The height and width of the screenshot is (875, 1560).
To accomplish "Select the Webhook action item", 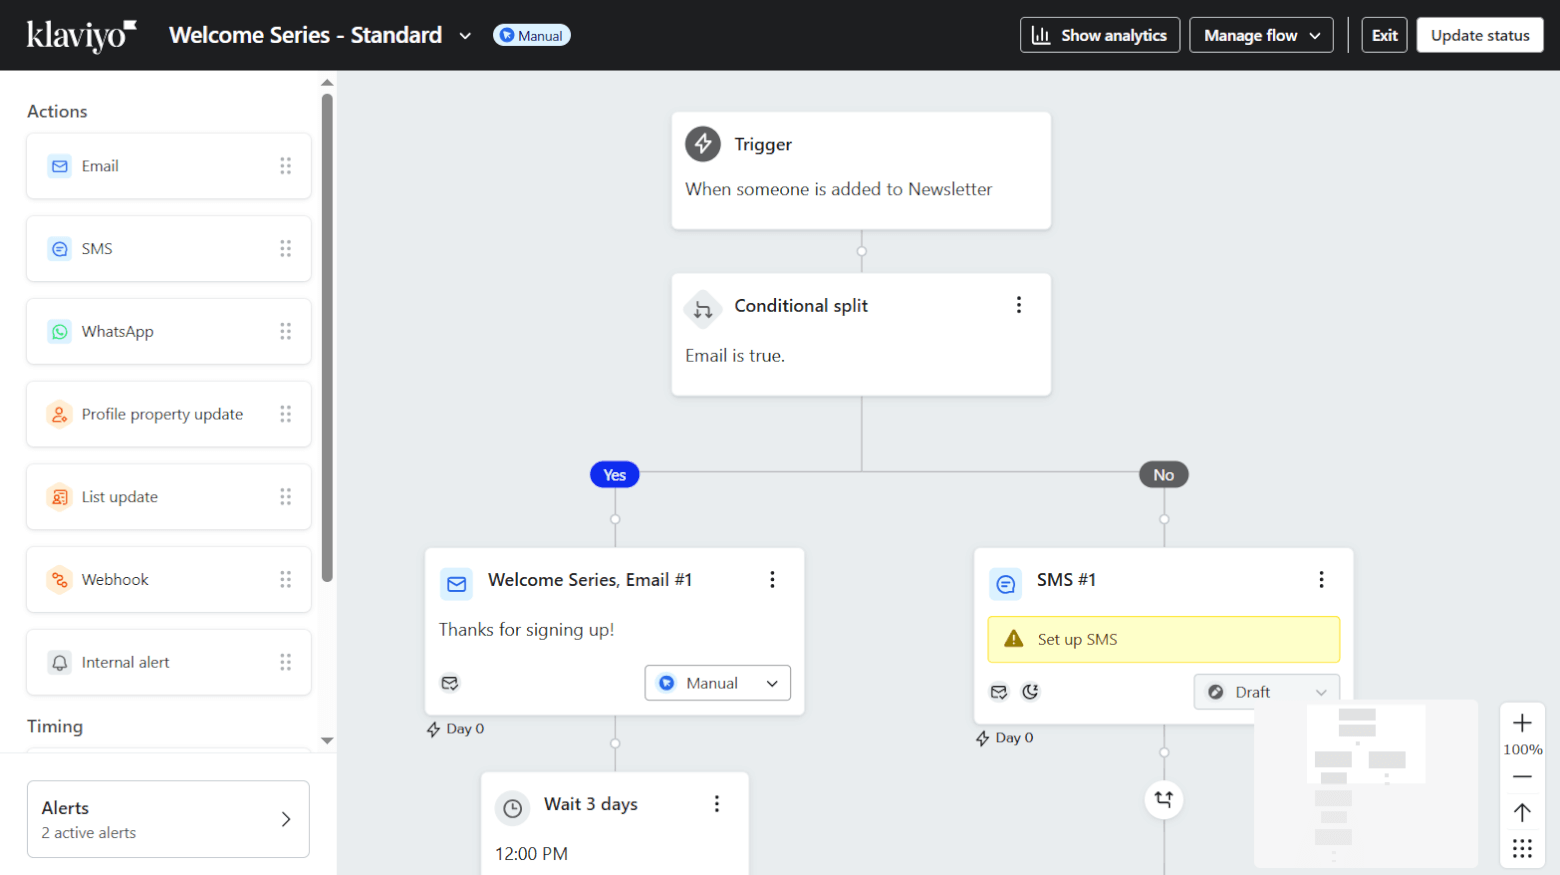I will point(168,580).
